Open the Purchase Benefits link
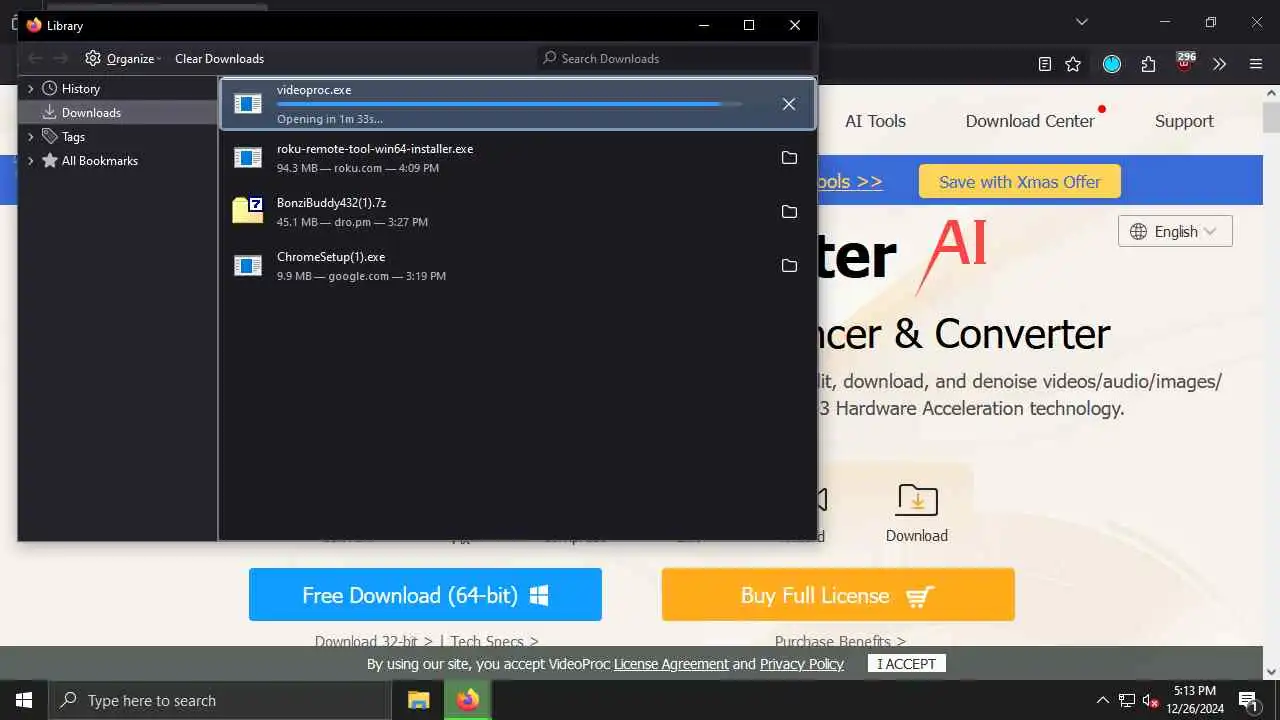This screenshot has height=720, width=1280. point(840,641)
